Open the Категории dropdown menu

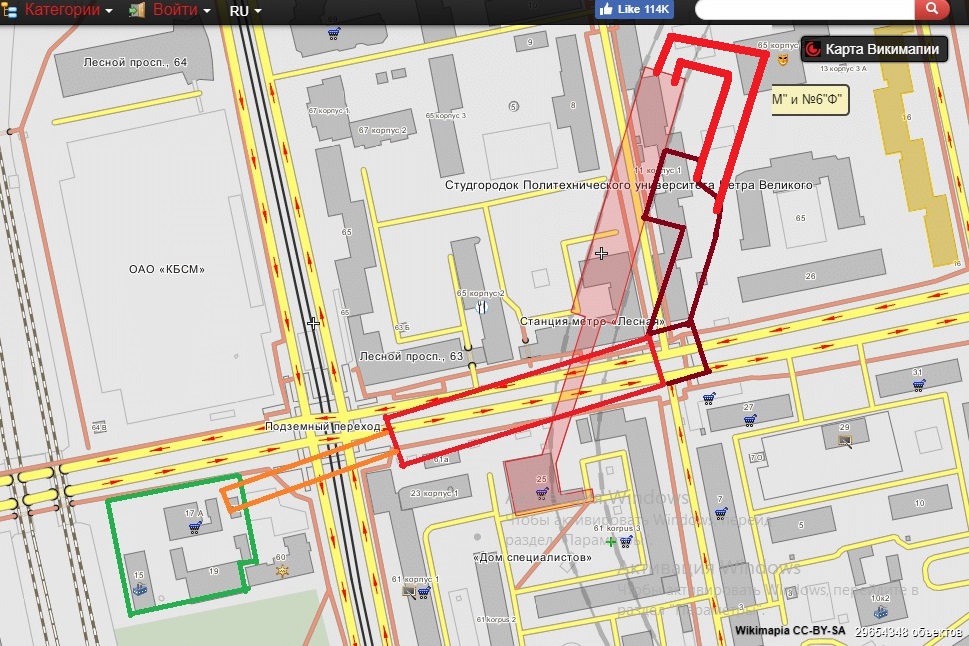pyautogui.click(x=68, y=10)
